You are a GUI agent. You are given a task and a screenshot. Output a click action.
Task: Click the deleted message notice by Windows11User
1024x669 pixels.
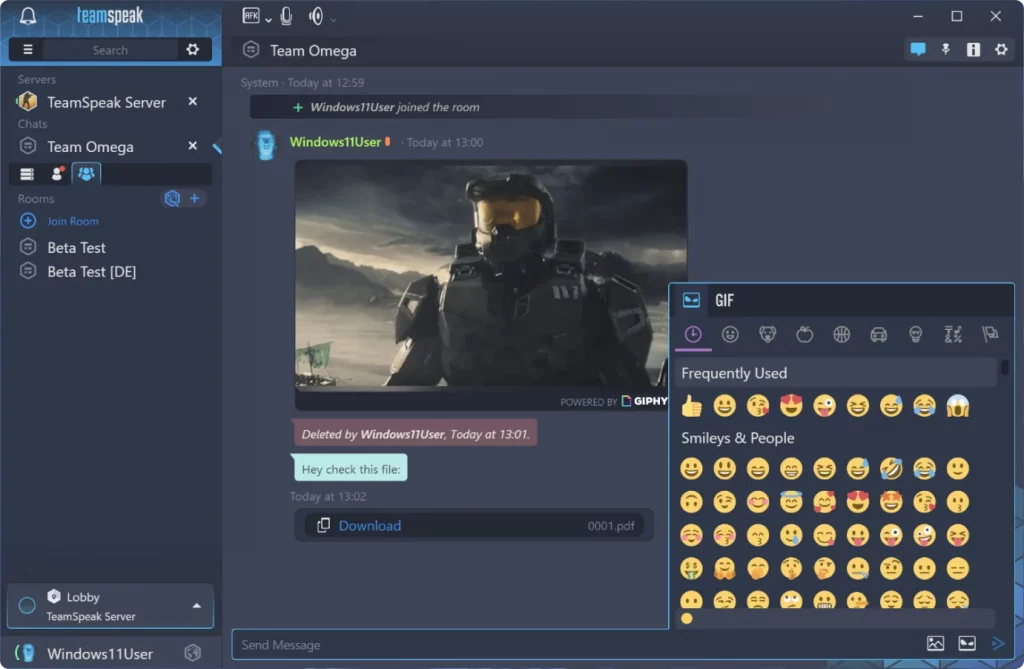[x=415, y=434]
